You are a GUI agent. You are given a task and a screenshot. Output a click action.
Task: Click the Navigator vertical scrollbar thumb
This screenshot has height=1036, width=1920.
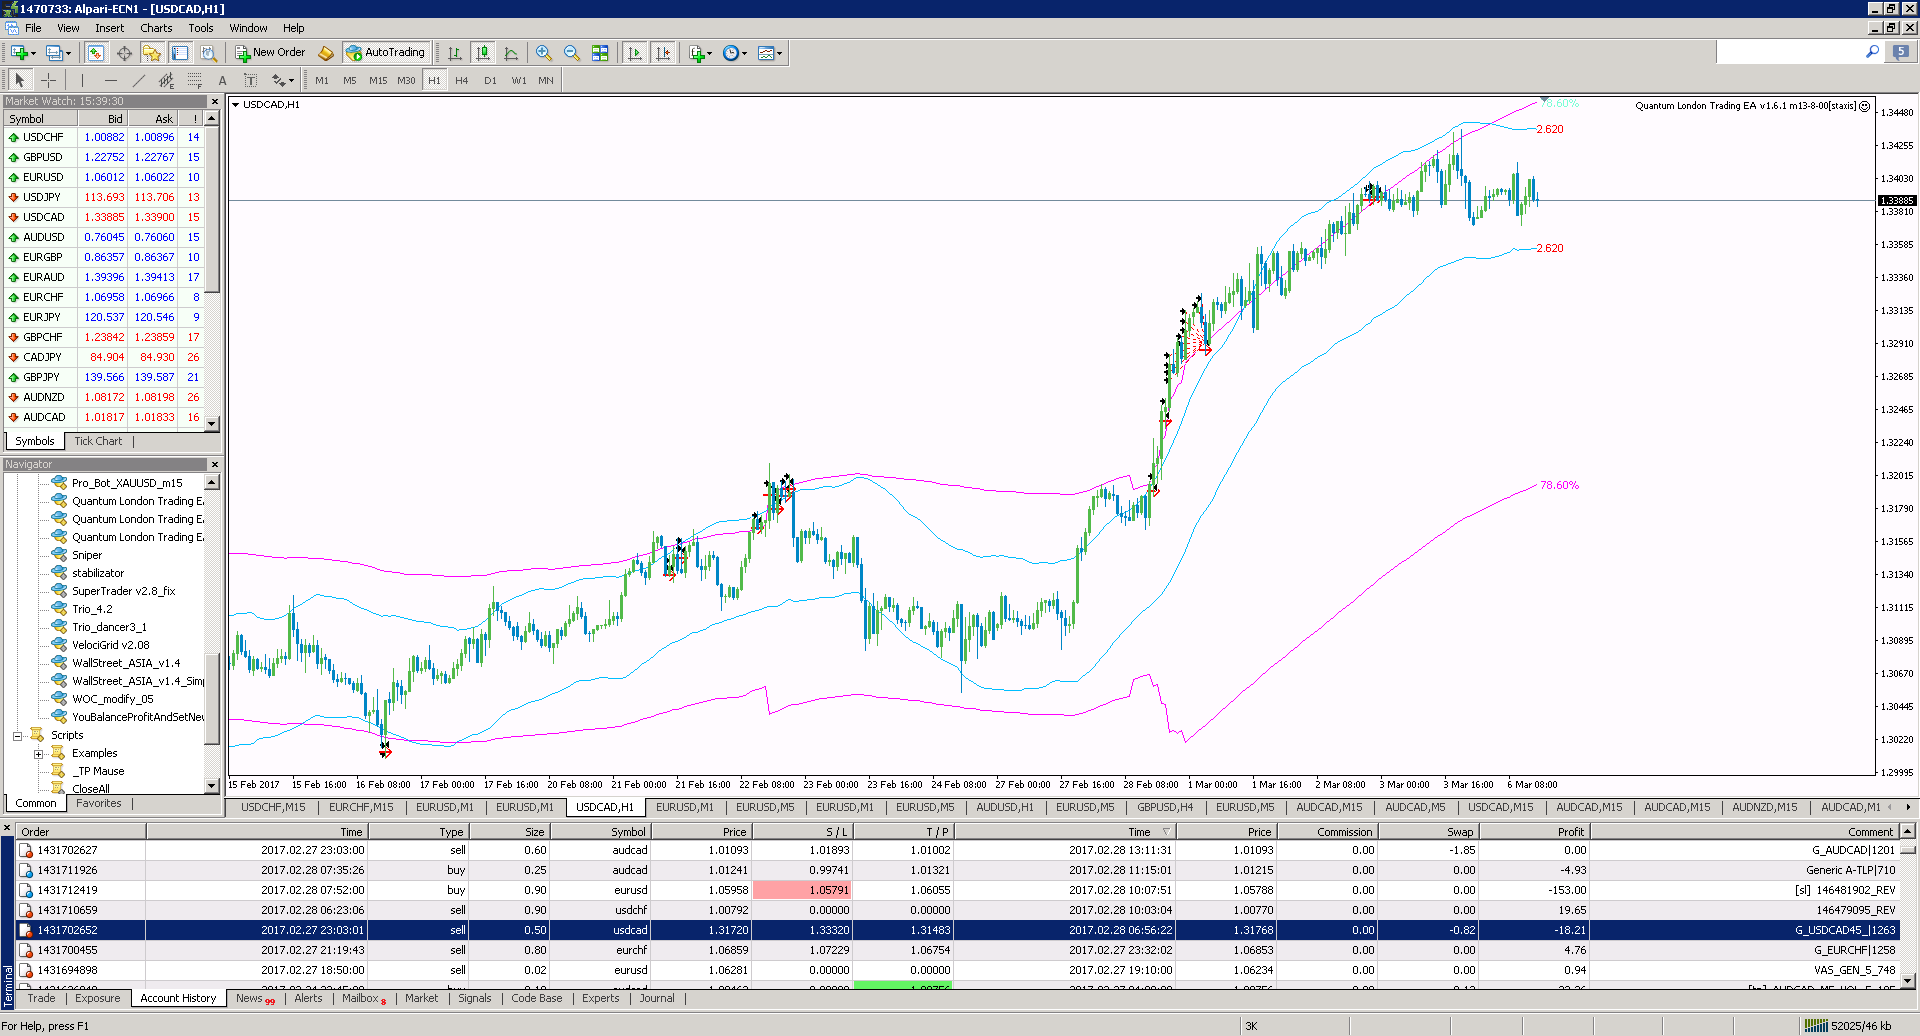coord(211,698)
